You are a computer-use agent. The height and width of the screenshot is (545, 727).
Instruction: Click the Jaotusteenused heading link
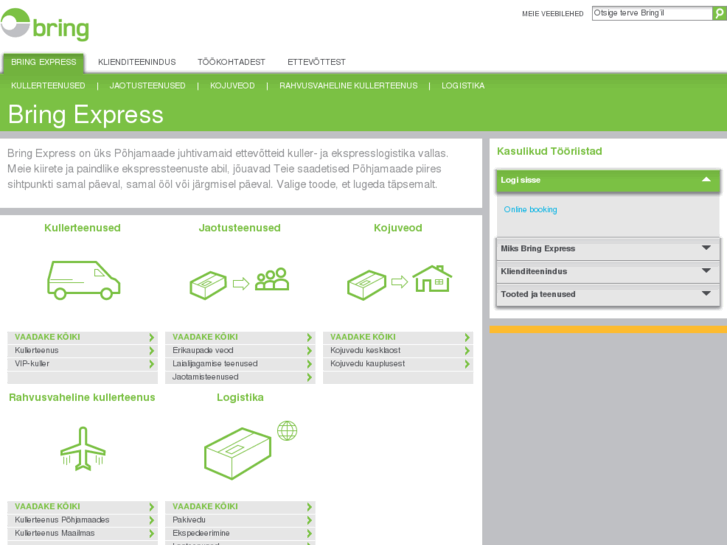click(240, 228)
